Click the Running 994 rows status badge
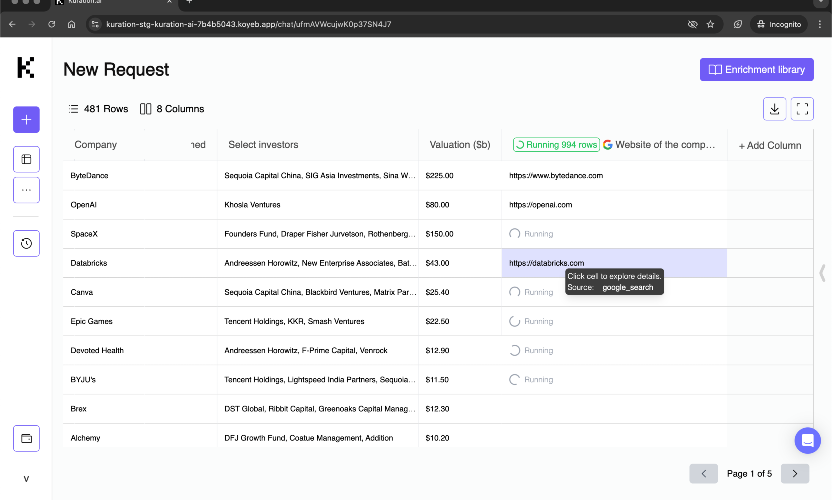 tap(556, 145)
